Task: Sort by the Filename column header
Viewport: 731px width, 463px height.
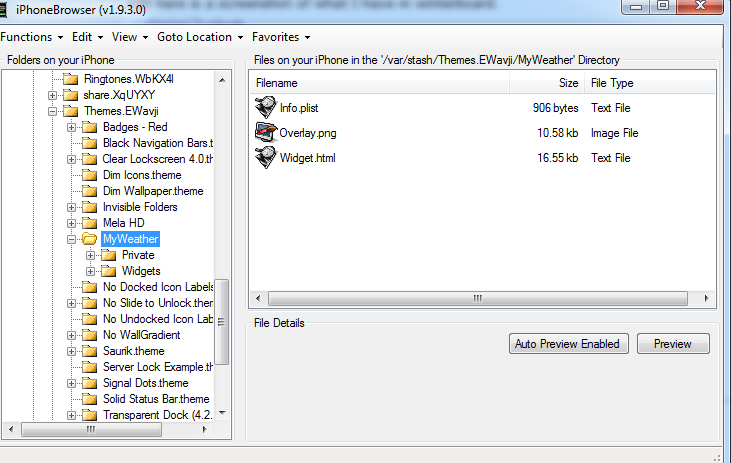Action: [x=379, y=83]
